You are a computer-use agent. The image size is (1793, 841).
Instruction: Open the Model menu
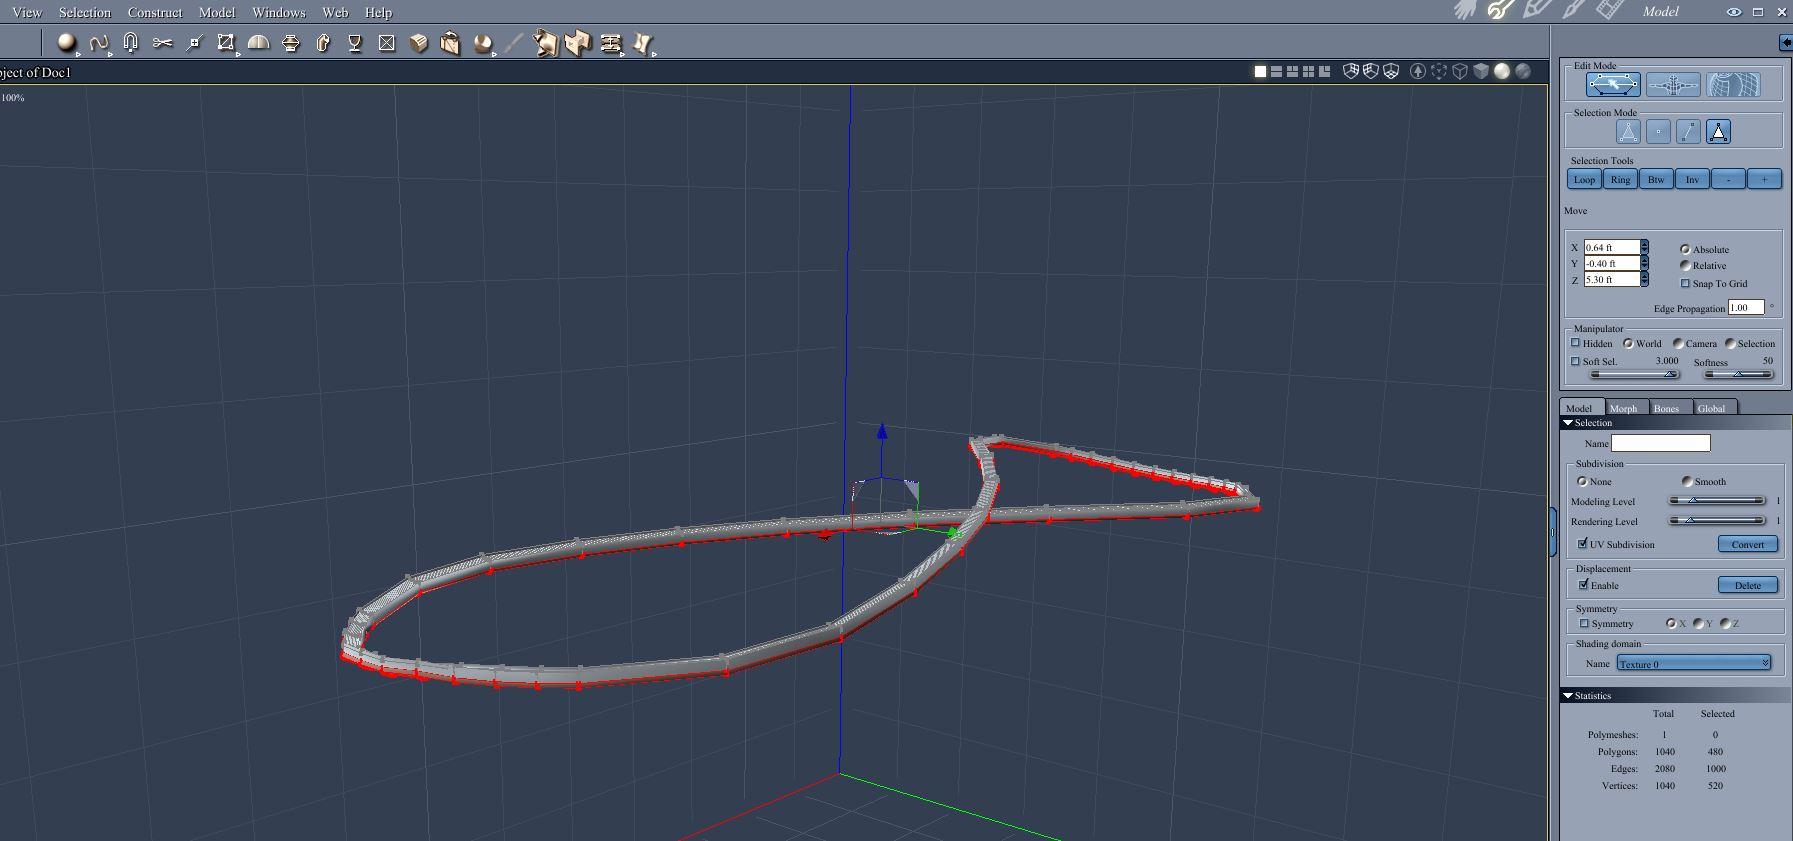(x=216, y=12)
